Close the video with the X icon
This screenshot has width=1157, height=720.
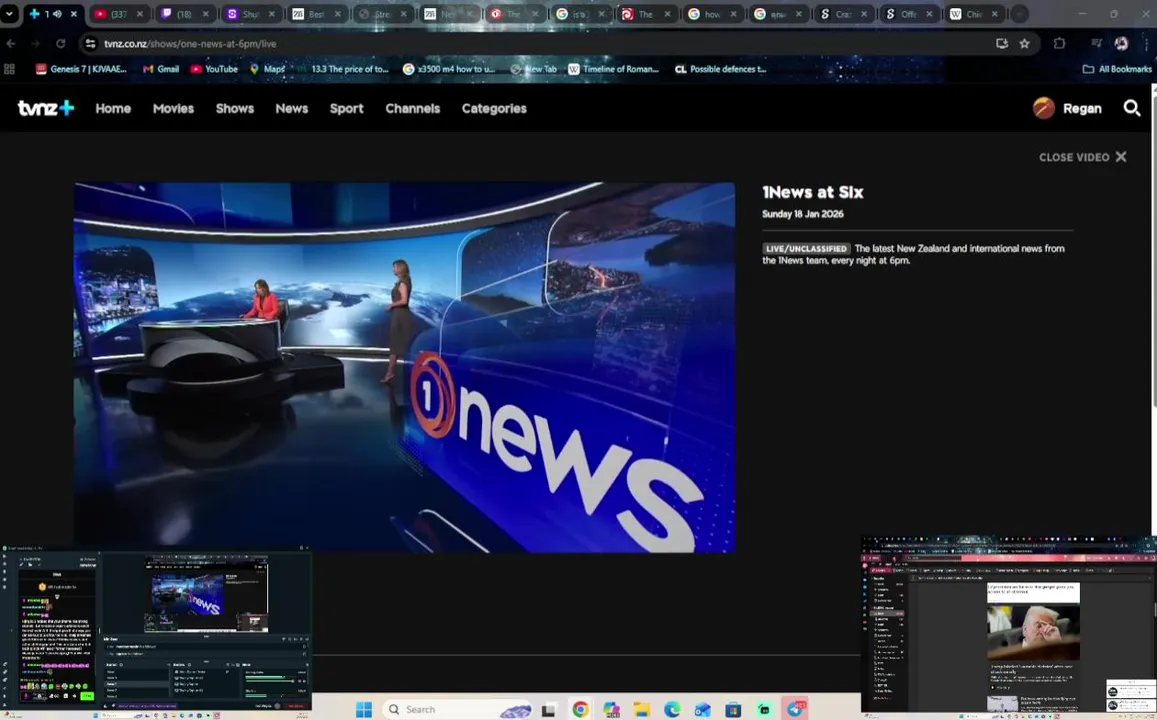tap(1121, 157)
